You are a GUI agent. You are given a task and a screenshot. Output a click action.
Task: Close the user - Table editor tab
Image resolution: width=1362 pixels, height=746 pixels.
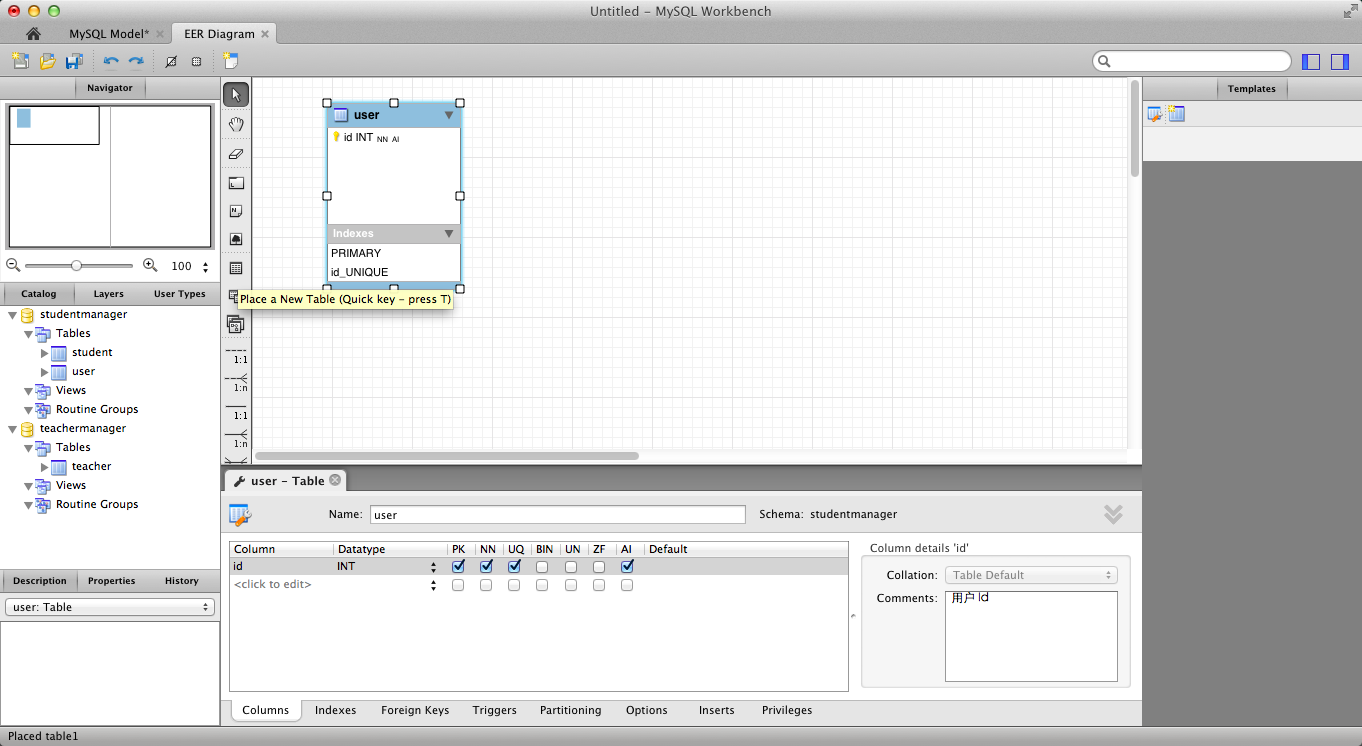[335, 480]
